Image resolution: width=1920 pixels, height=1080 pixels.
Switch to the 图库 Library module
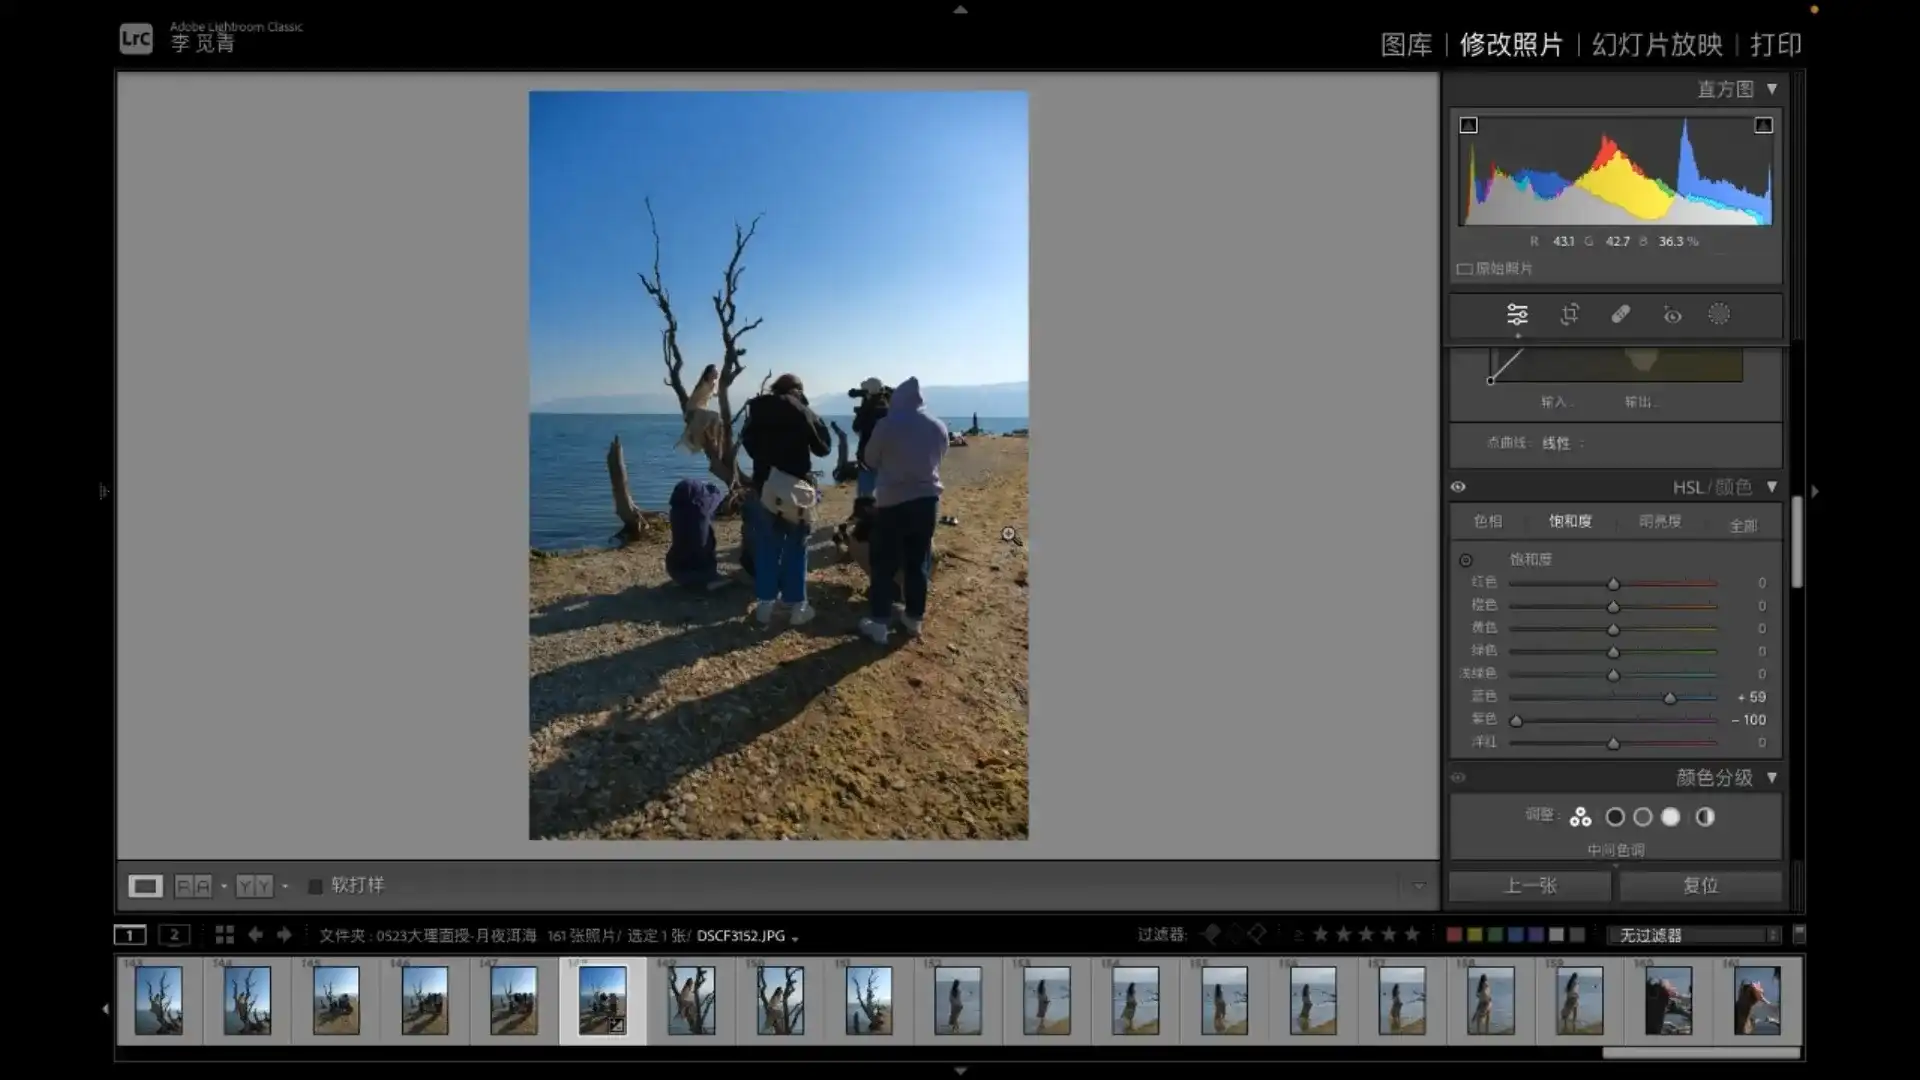(x=1406, y=45)
